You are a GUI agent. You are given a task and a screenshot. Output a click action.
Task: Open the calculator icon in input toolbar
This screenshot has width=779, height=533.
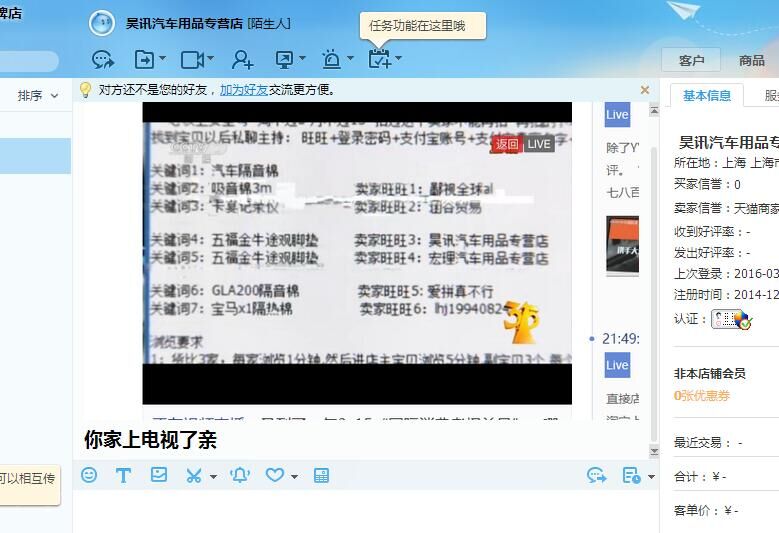coord(321,475)
